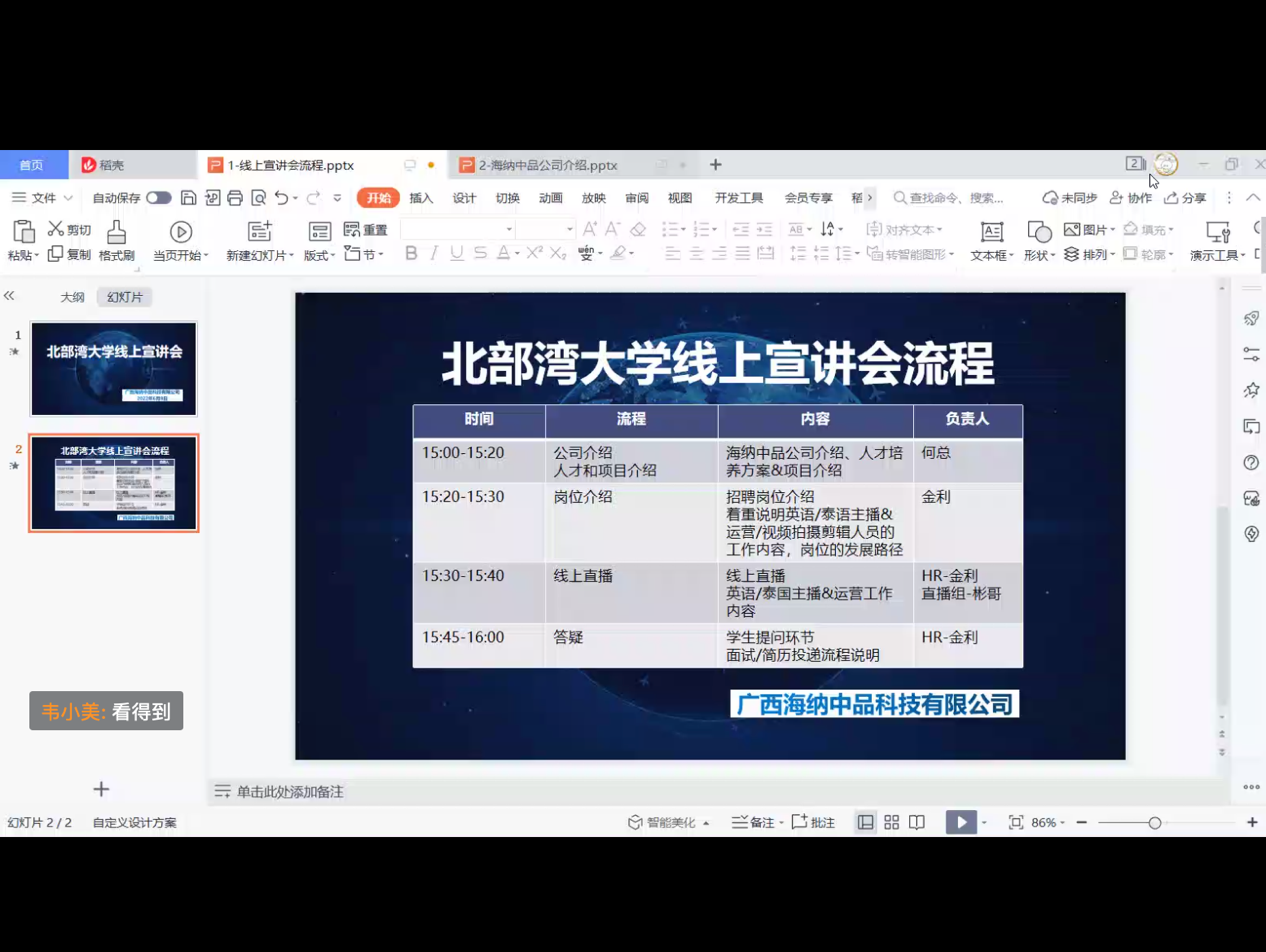This screenshot has height=952, width=1266.
Task: Switch to 2-海纳中品公司介绍.pptx document tab
Action: [x=548, y=165]
